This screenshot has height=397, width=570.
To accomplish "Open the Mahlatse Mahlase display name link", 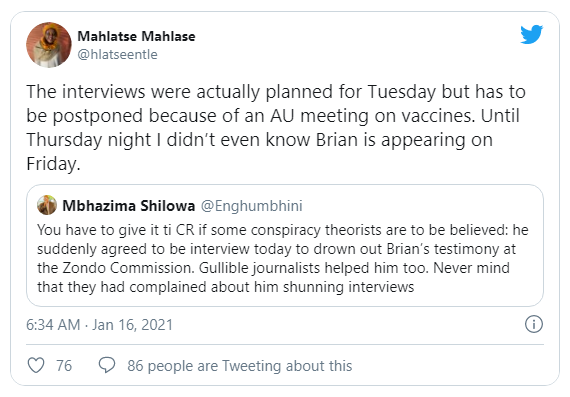I will (136, 36).
